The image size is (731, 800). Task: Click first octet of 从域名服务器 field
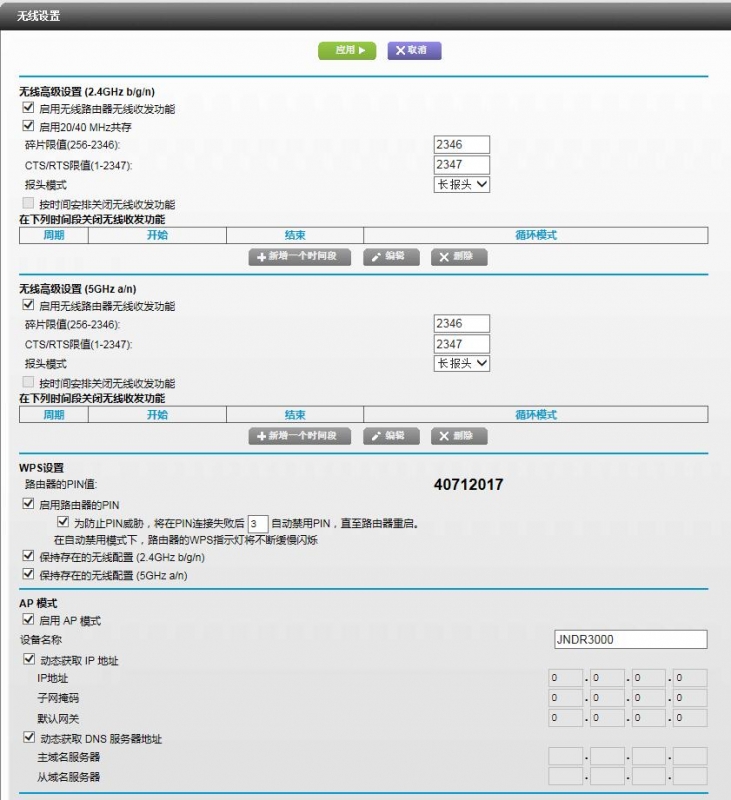pos(566,776)
